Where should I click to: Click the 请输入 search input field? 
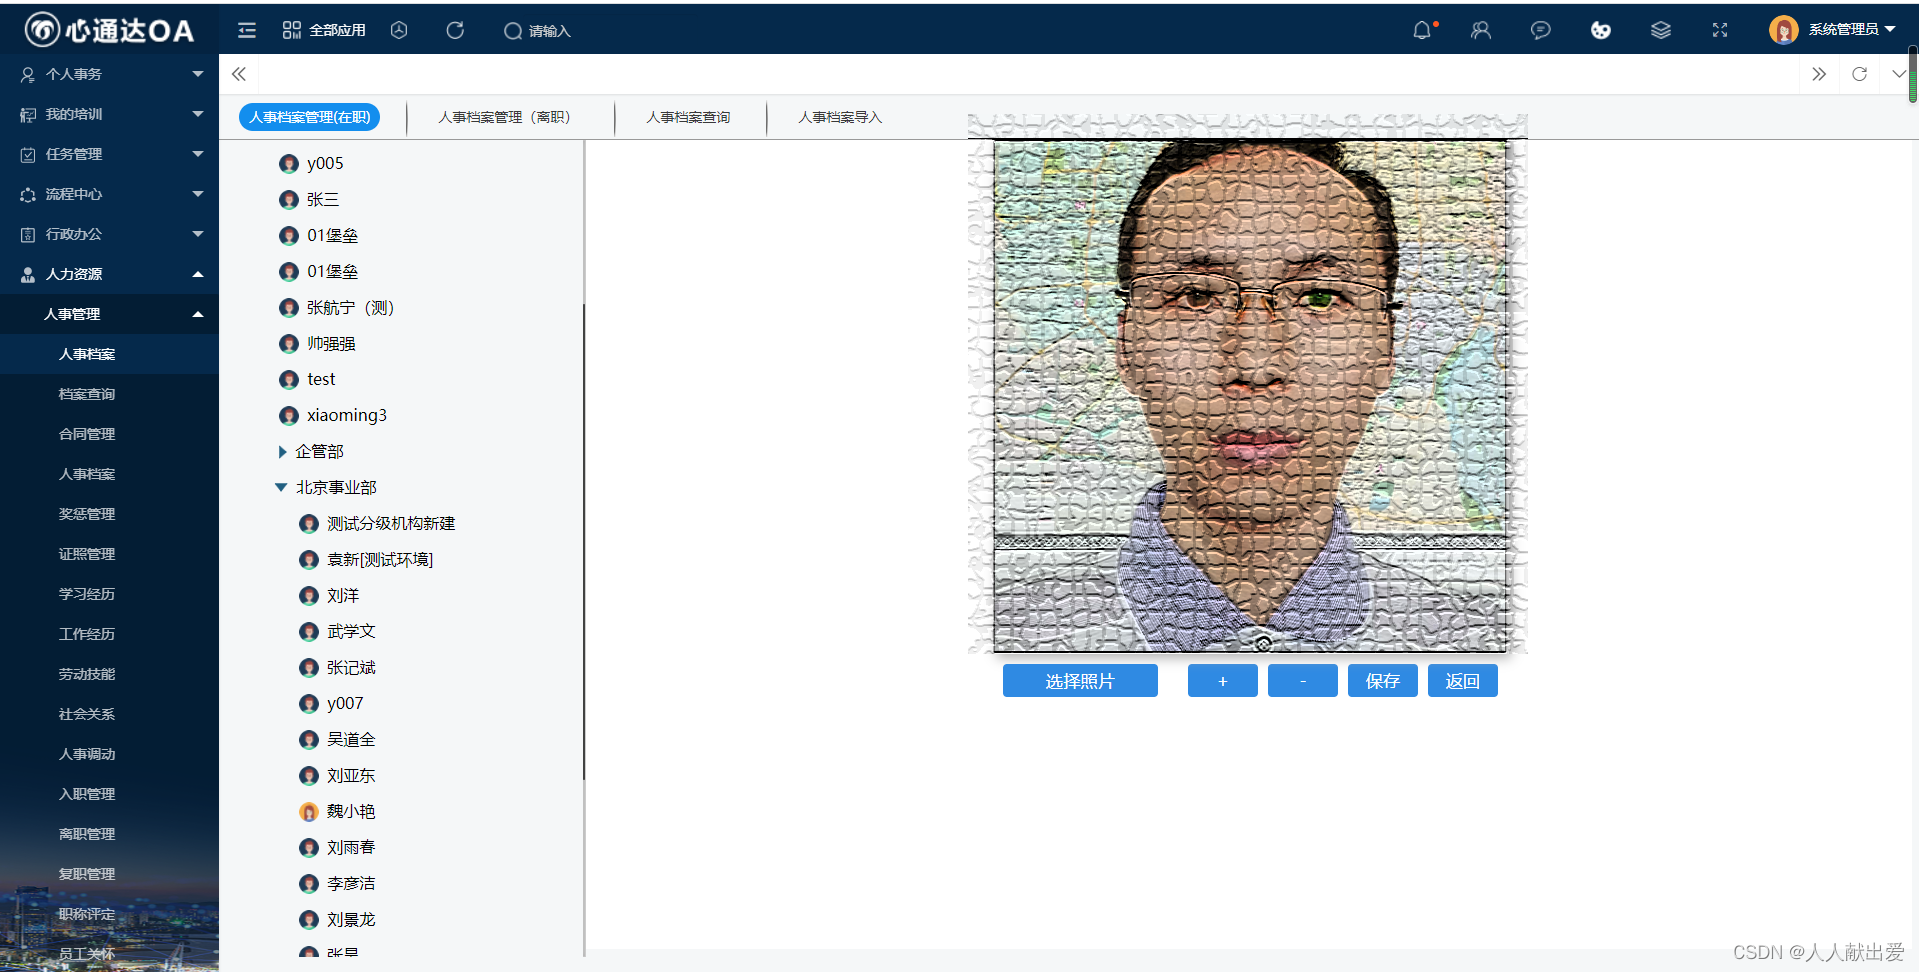550,31
